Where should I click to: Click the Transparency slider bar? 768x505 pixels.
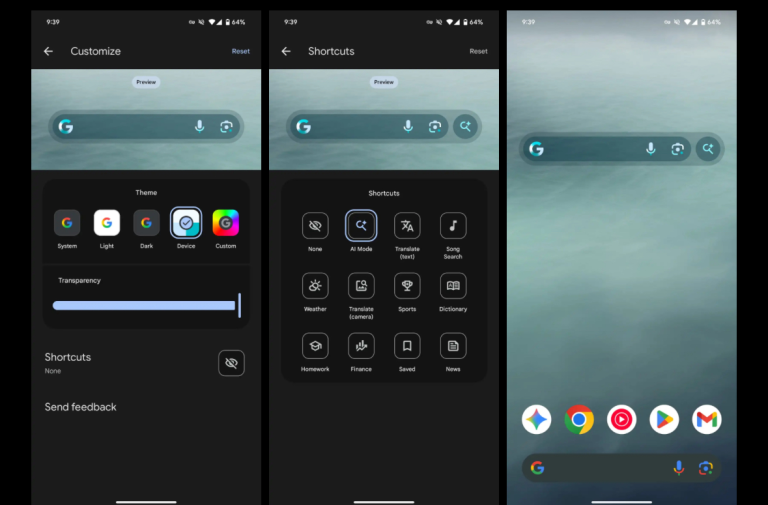[146, 306]
